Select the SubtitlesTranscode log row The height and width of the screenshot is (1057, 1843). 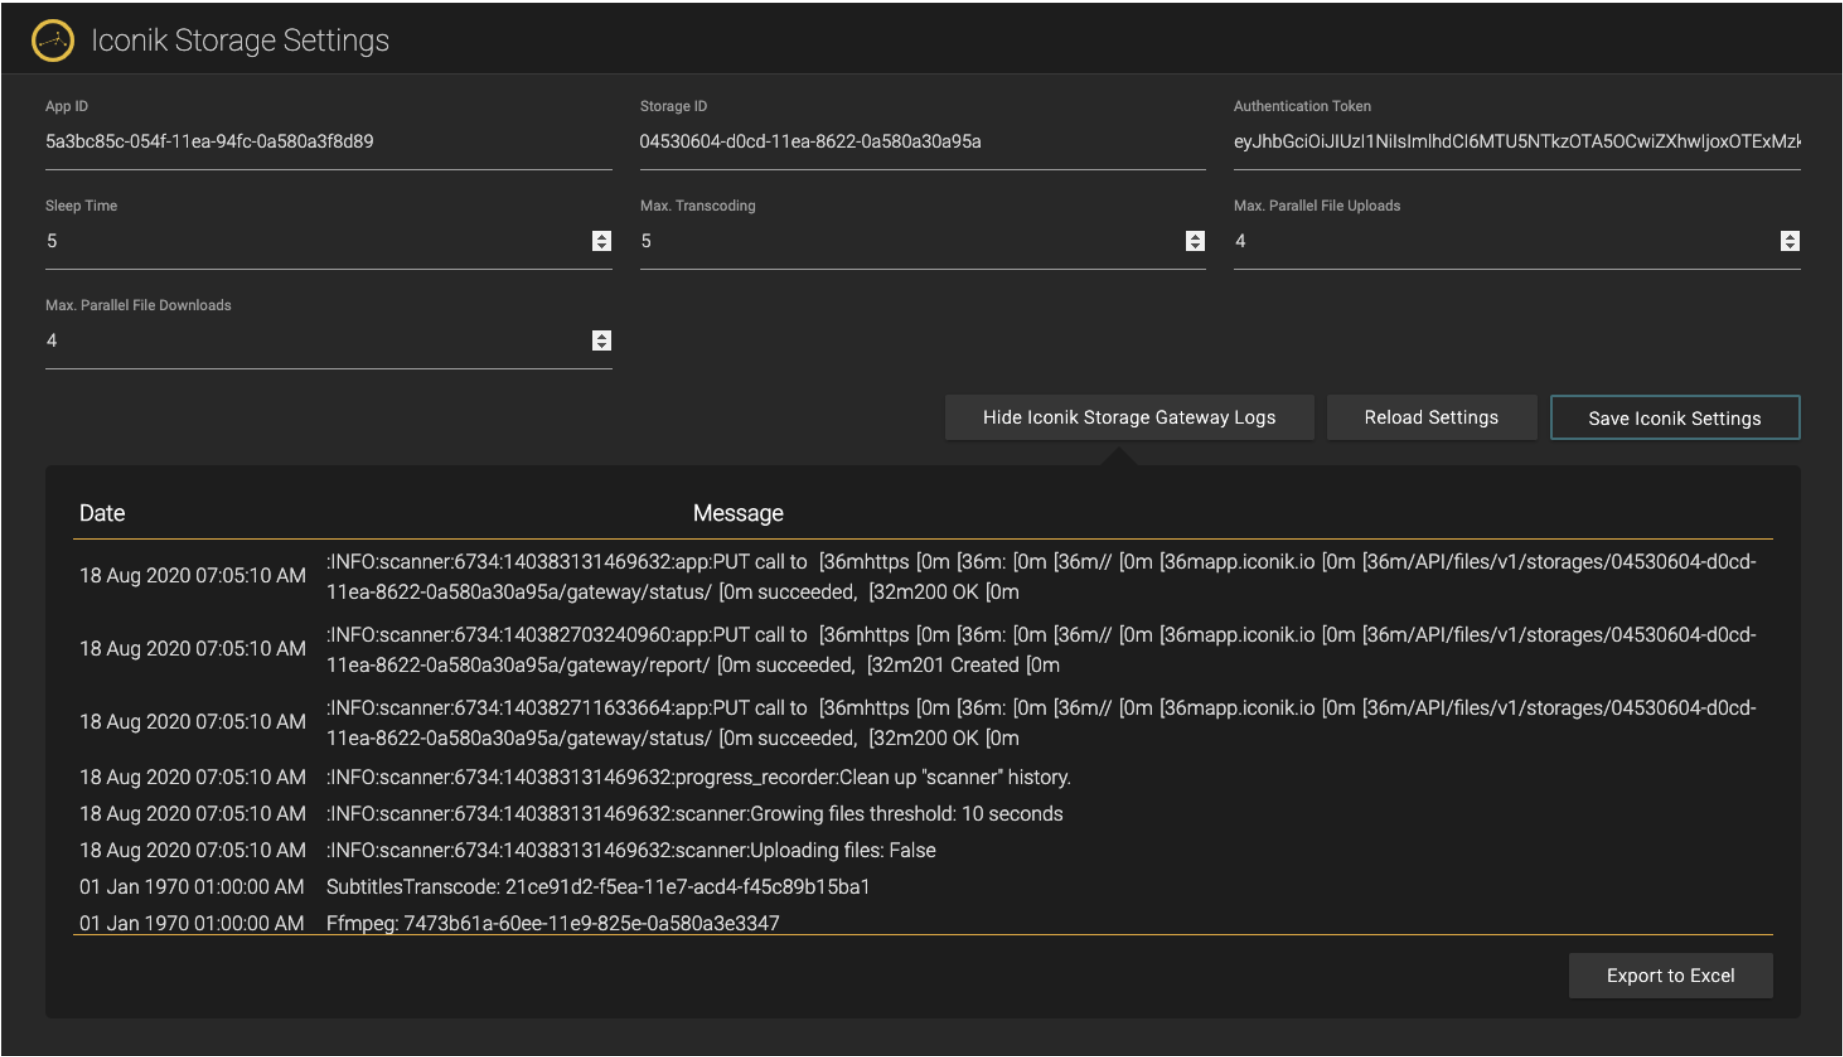(922, 887)
